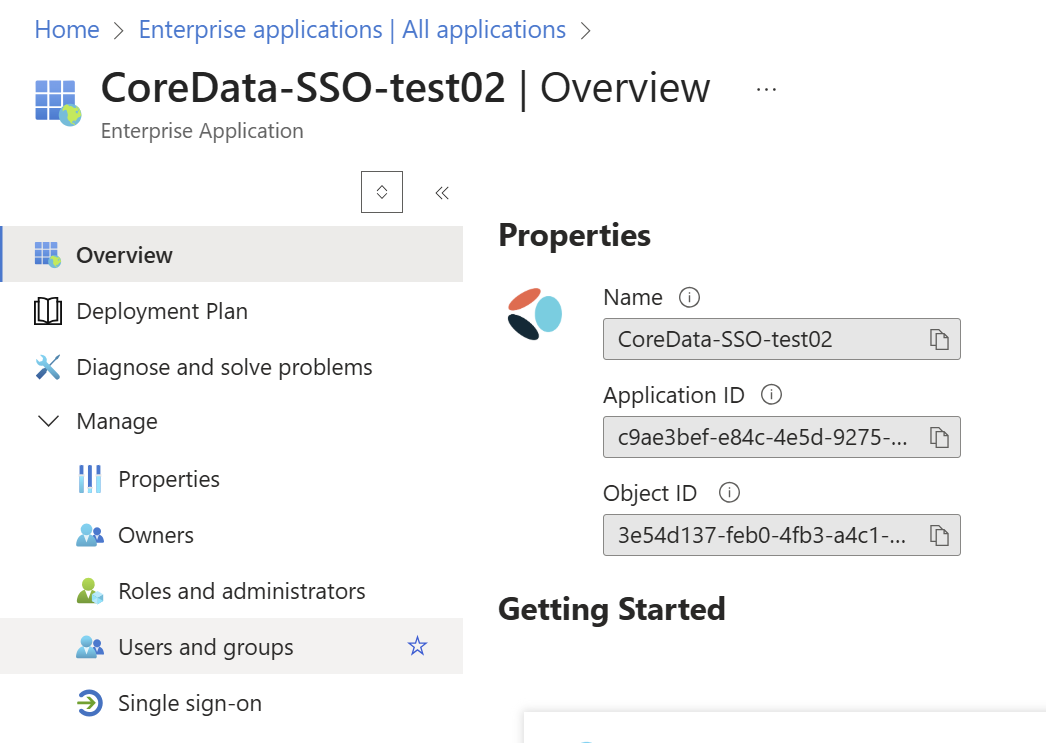Screen dimensions: 1046x743
Task: Open Deployment Plan page
Action: 161,311
